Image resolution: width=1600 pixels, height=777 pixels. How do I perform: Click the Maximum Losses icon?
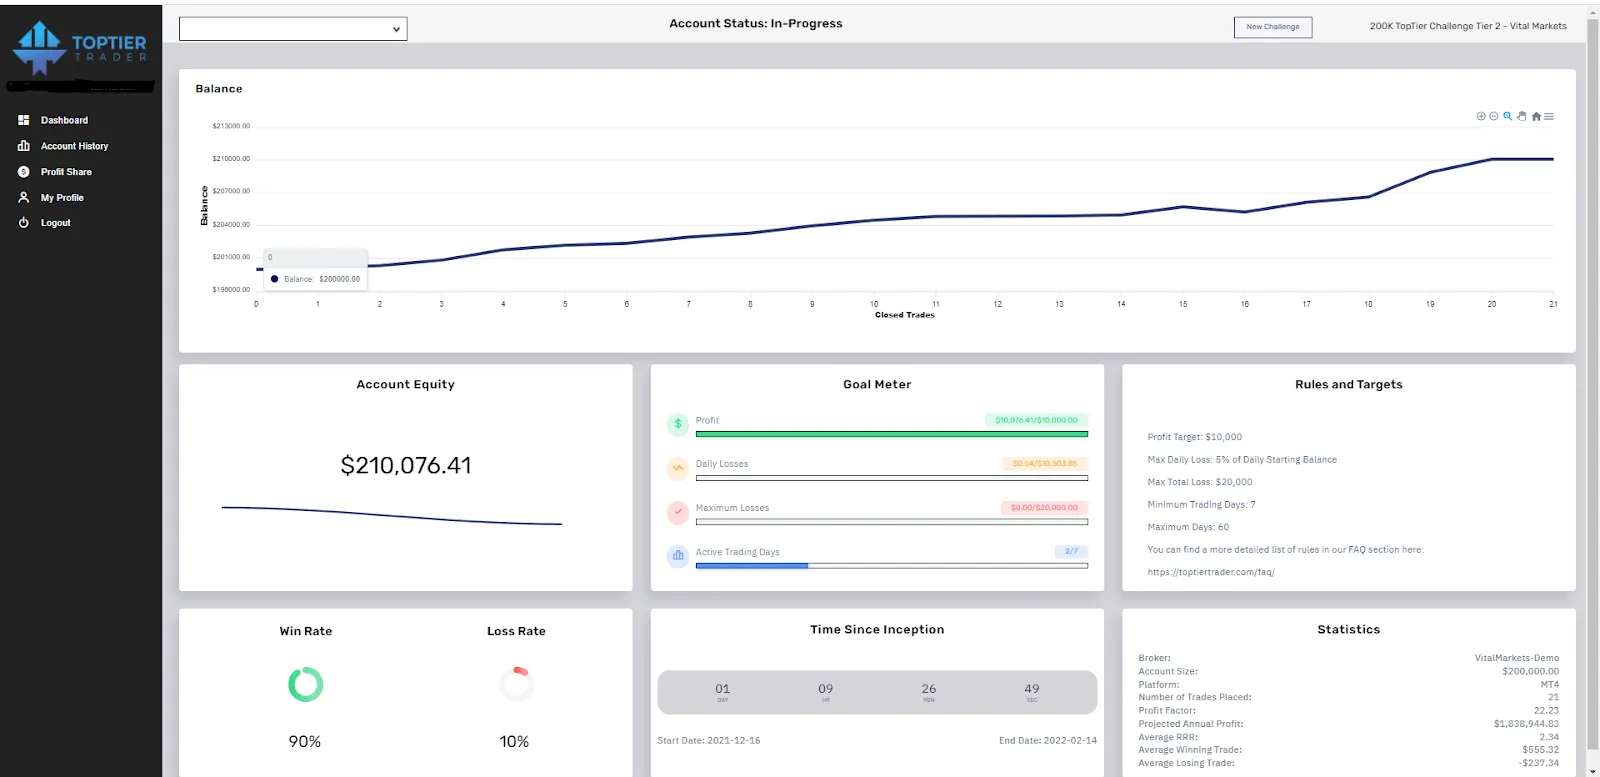click(677, 512)
